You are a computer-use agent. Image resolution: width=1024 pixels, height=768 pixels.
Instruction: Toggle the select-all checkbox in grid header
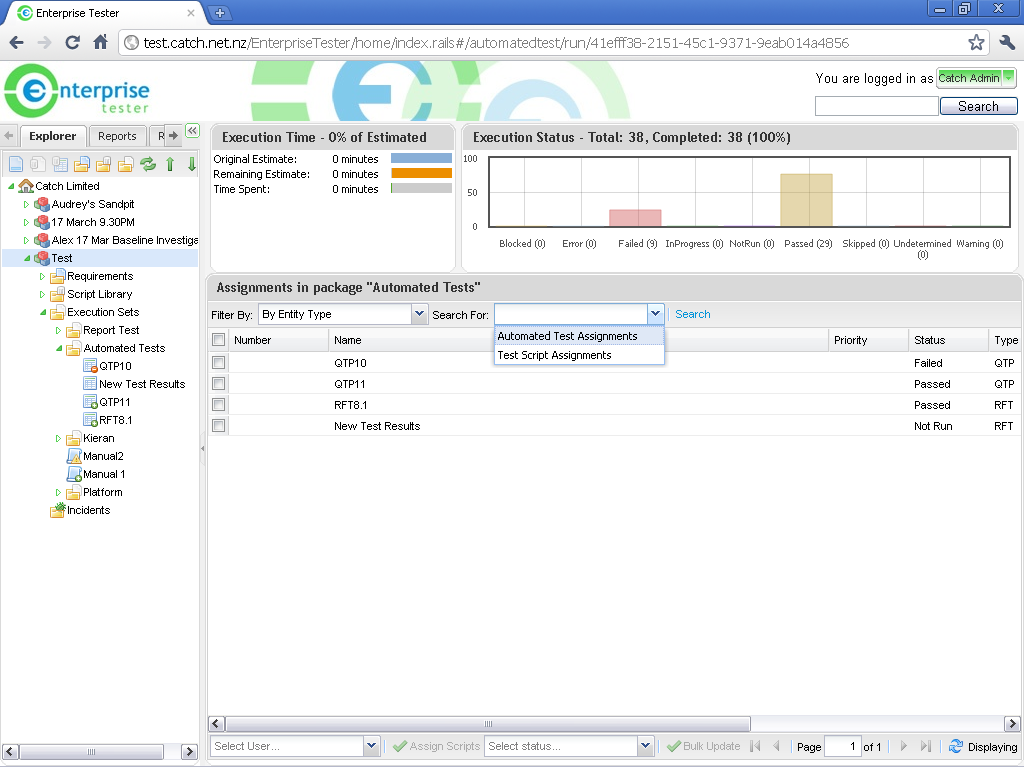coord(218,340)
